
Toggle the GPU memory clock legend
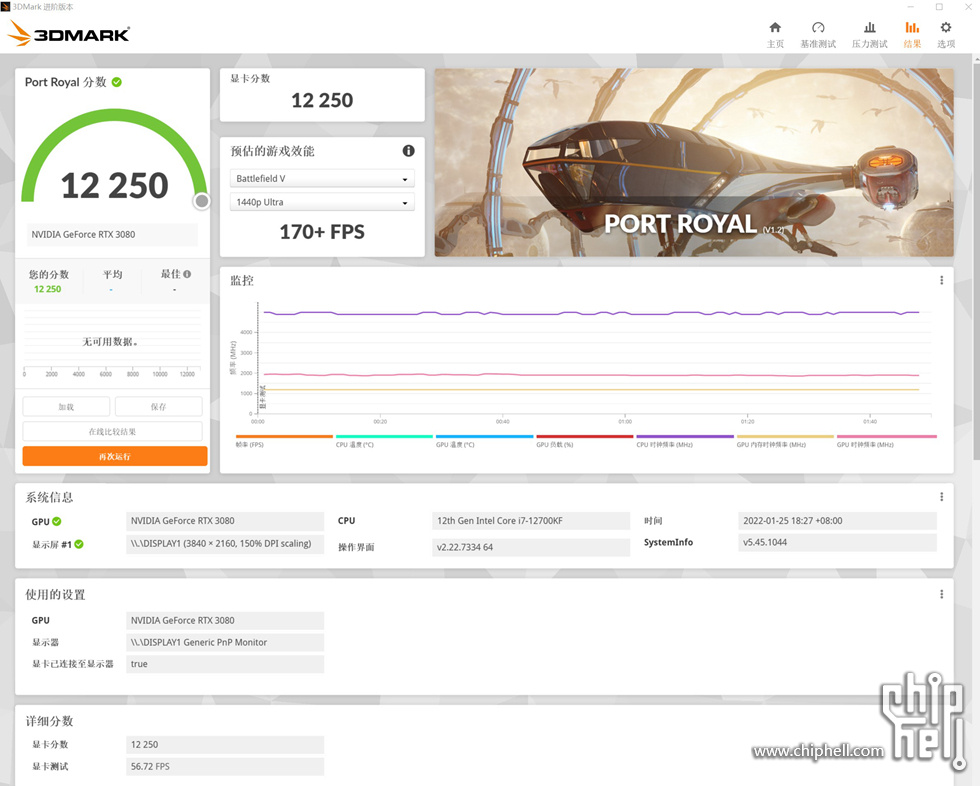785,440
